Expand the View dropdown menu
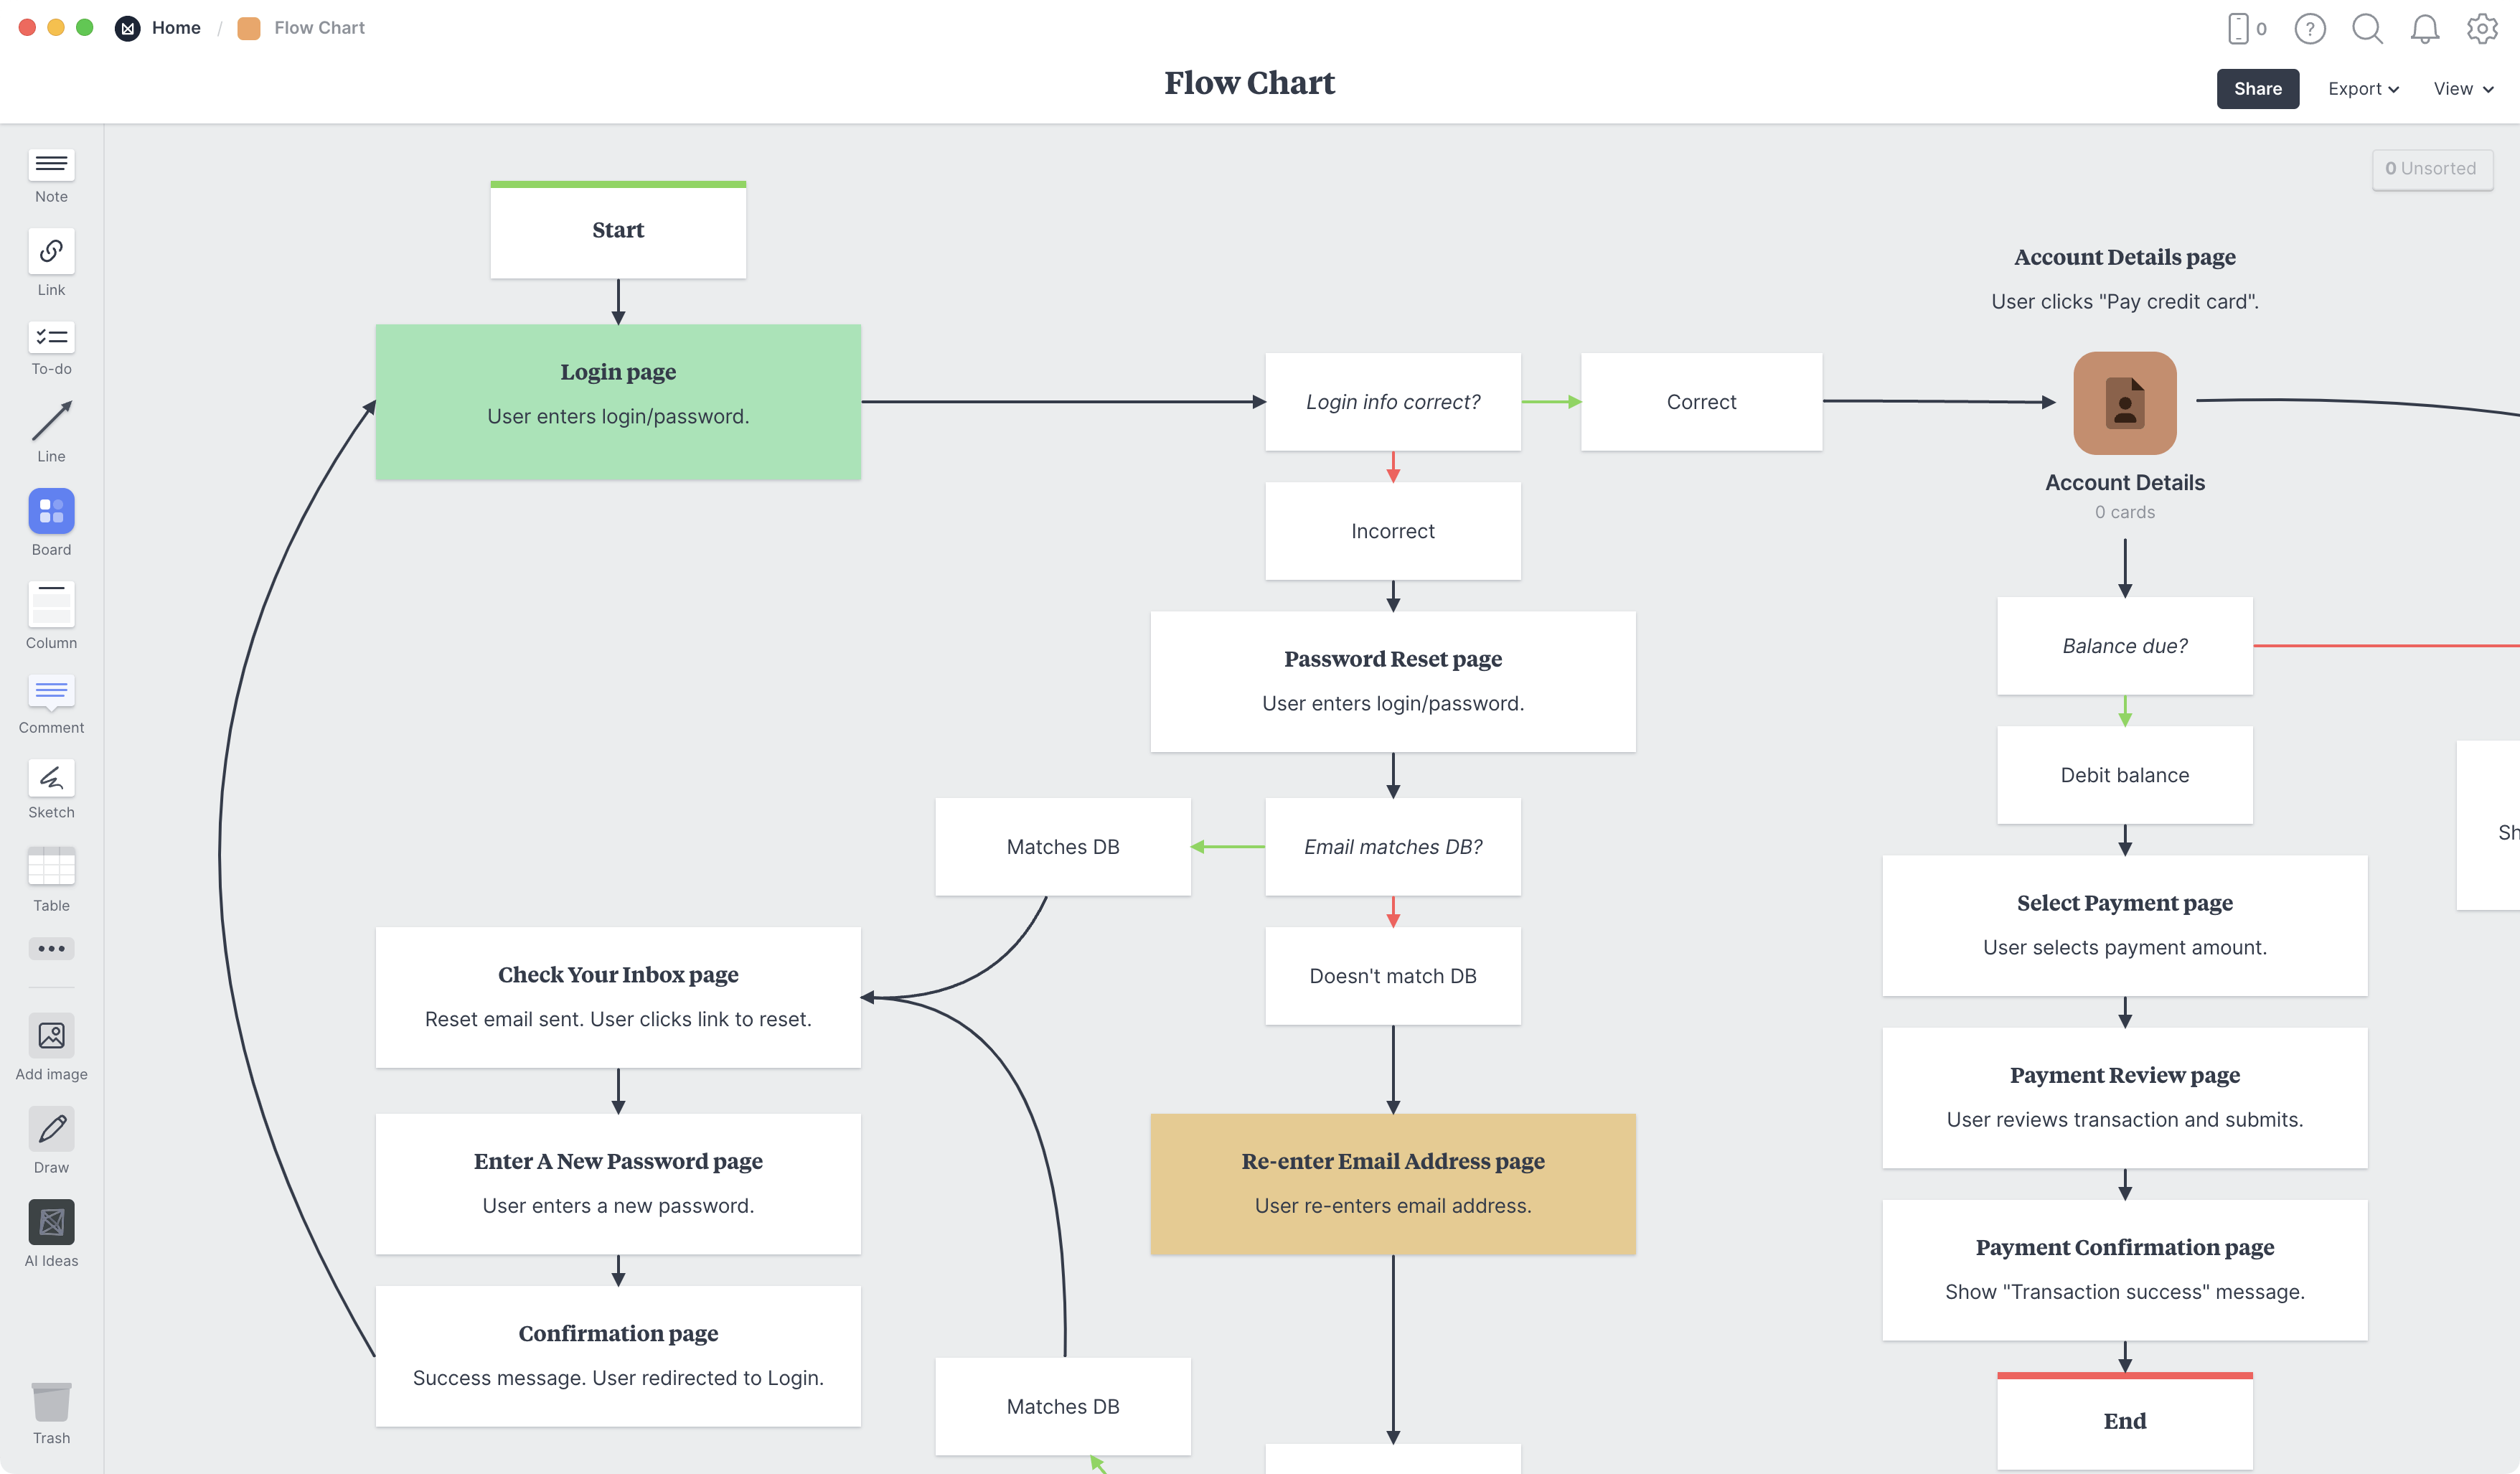2520x1474 pixels. (x=2460, y=88)
